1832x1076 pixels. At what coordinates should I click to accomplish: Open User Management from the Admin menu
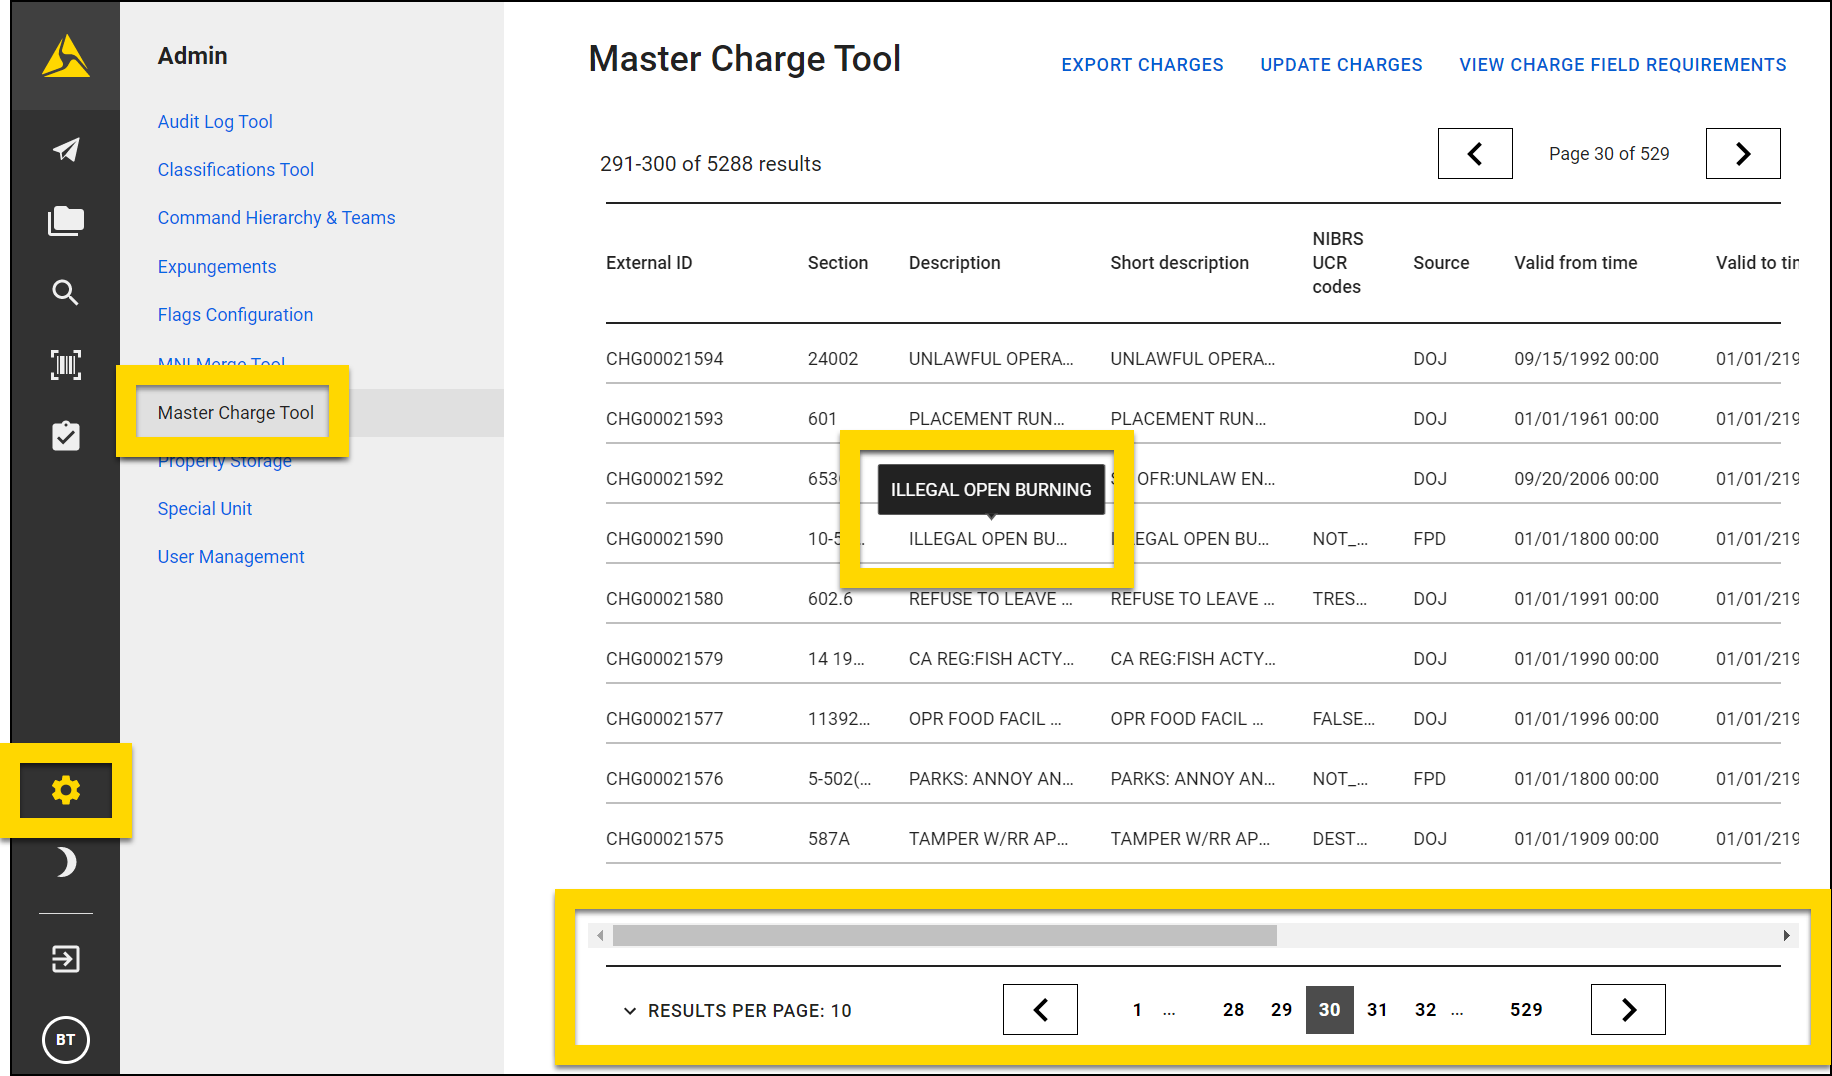[231, 556]
